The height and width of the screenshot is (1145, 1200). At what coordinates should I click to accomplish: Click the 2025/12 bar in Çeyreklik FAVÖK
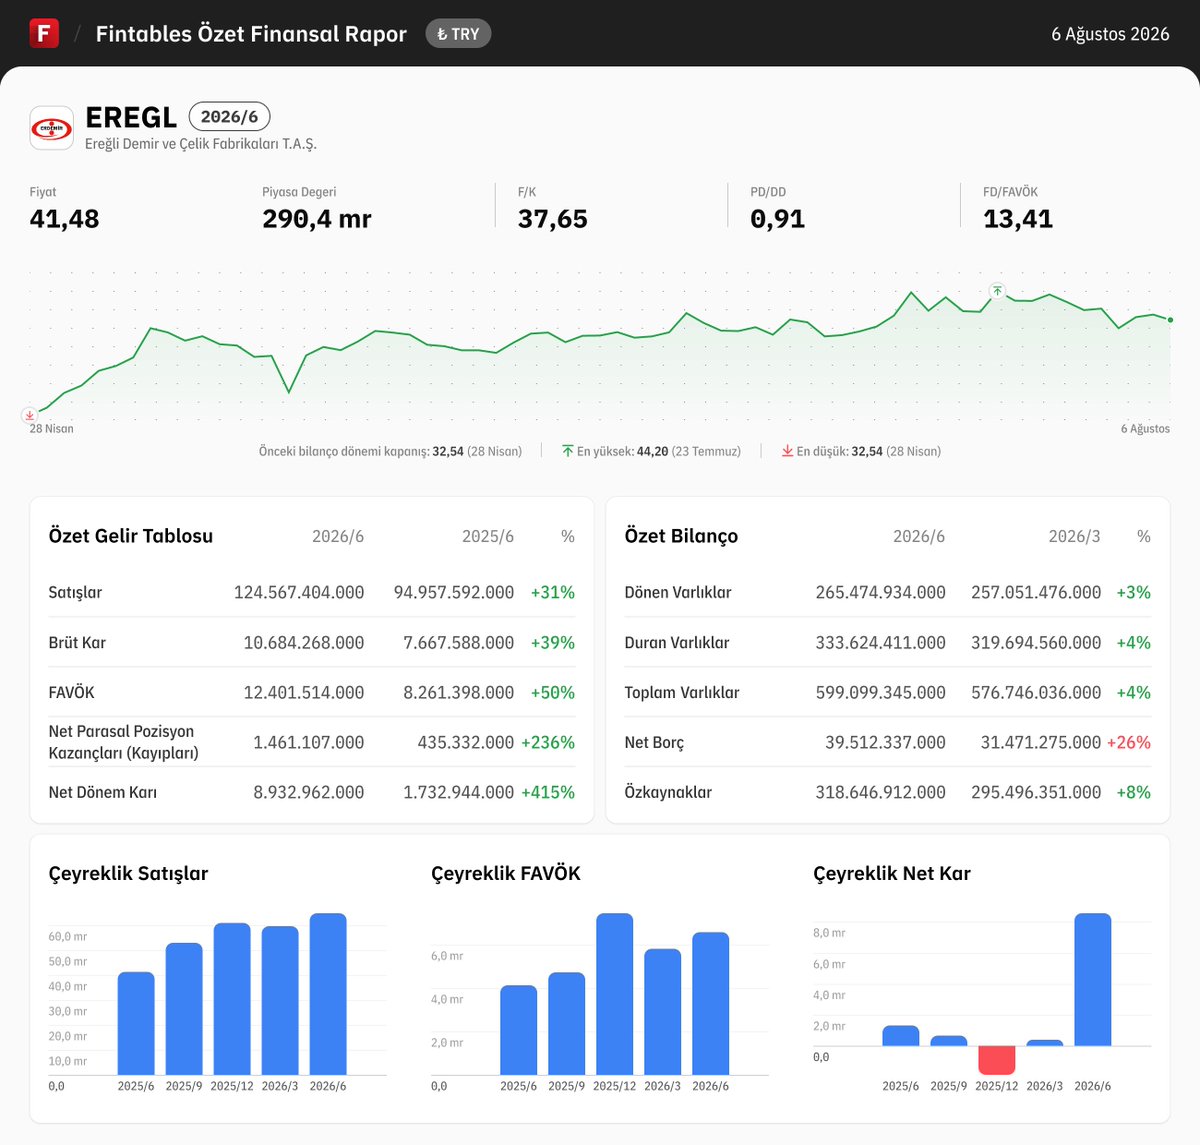[615, 994]
